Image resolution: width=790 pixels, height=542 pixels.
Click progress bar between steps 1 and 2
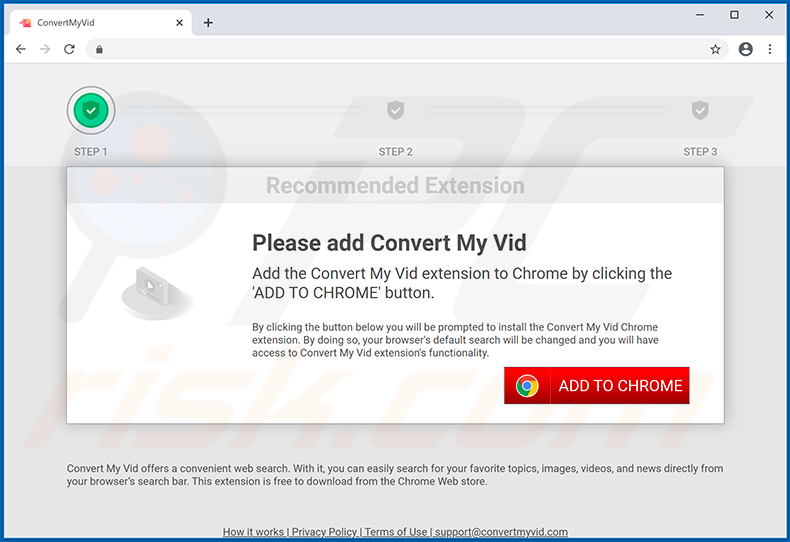pyautogui.click(x=244, y=110)
